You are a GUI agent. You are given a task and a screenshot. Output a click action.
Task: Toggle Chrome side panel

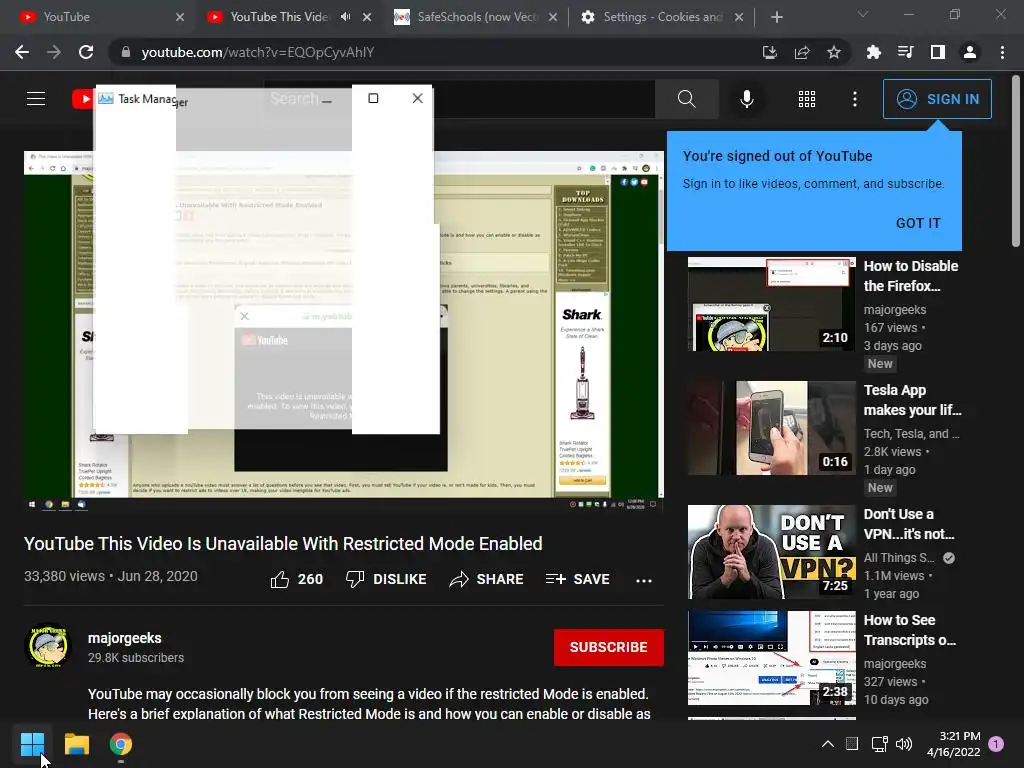pos(938,52)
